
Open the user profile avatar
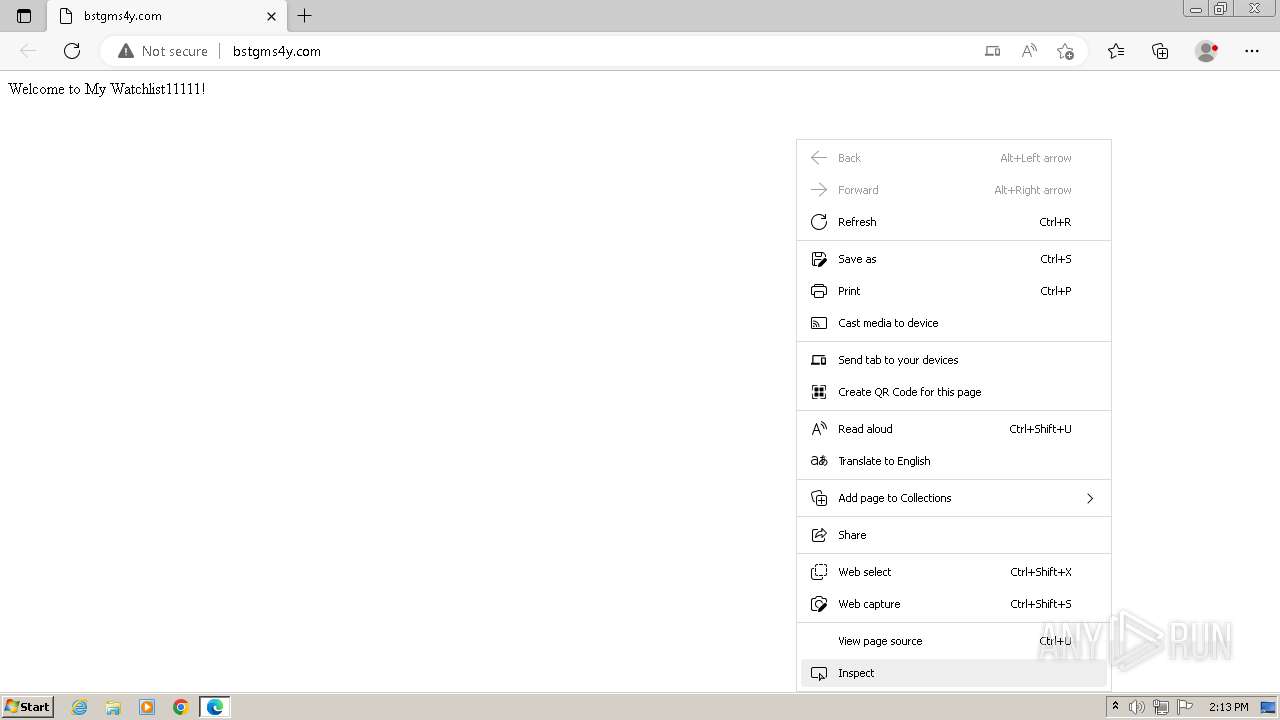point(1206,51)
